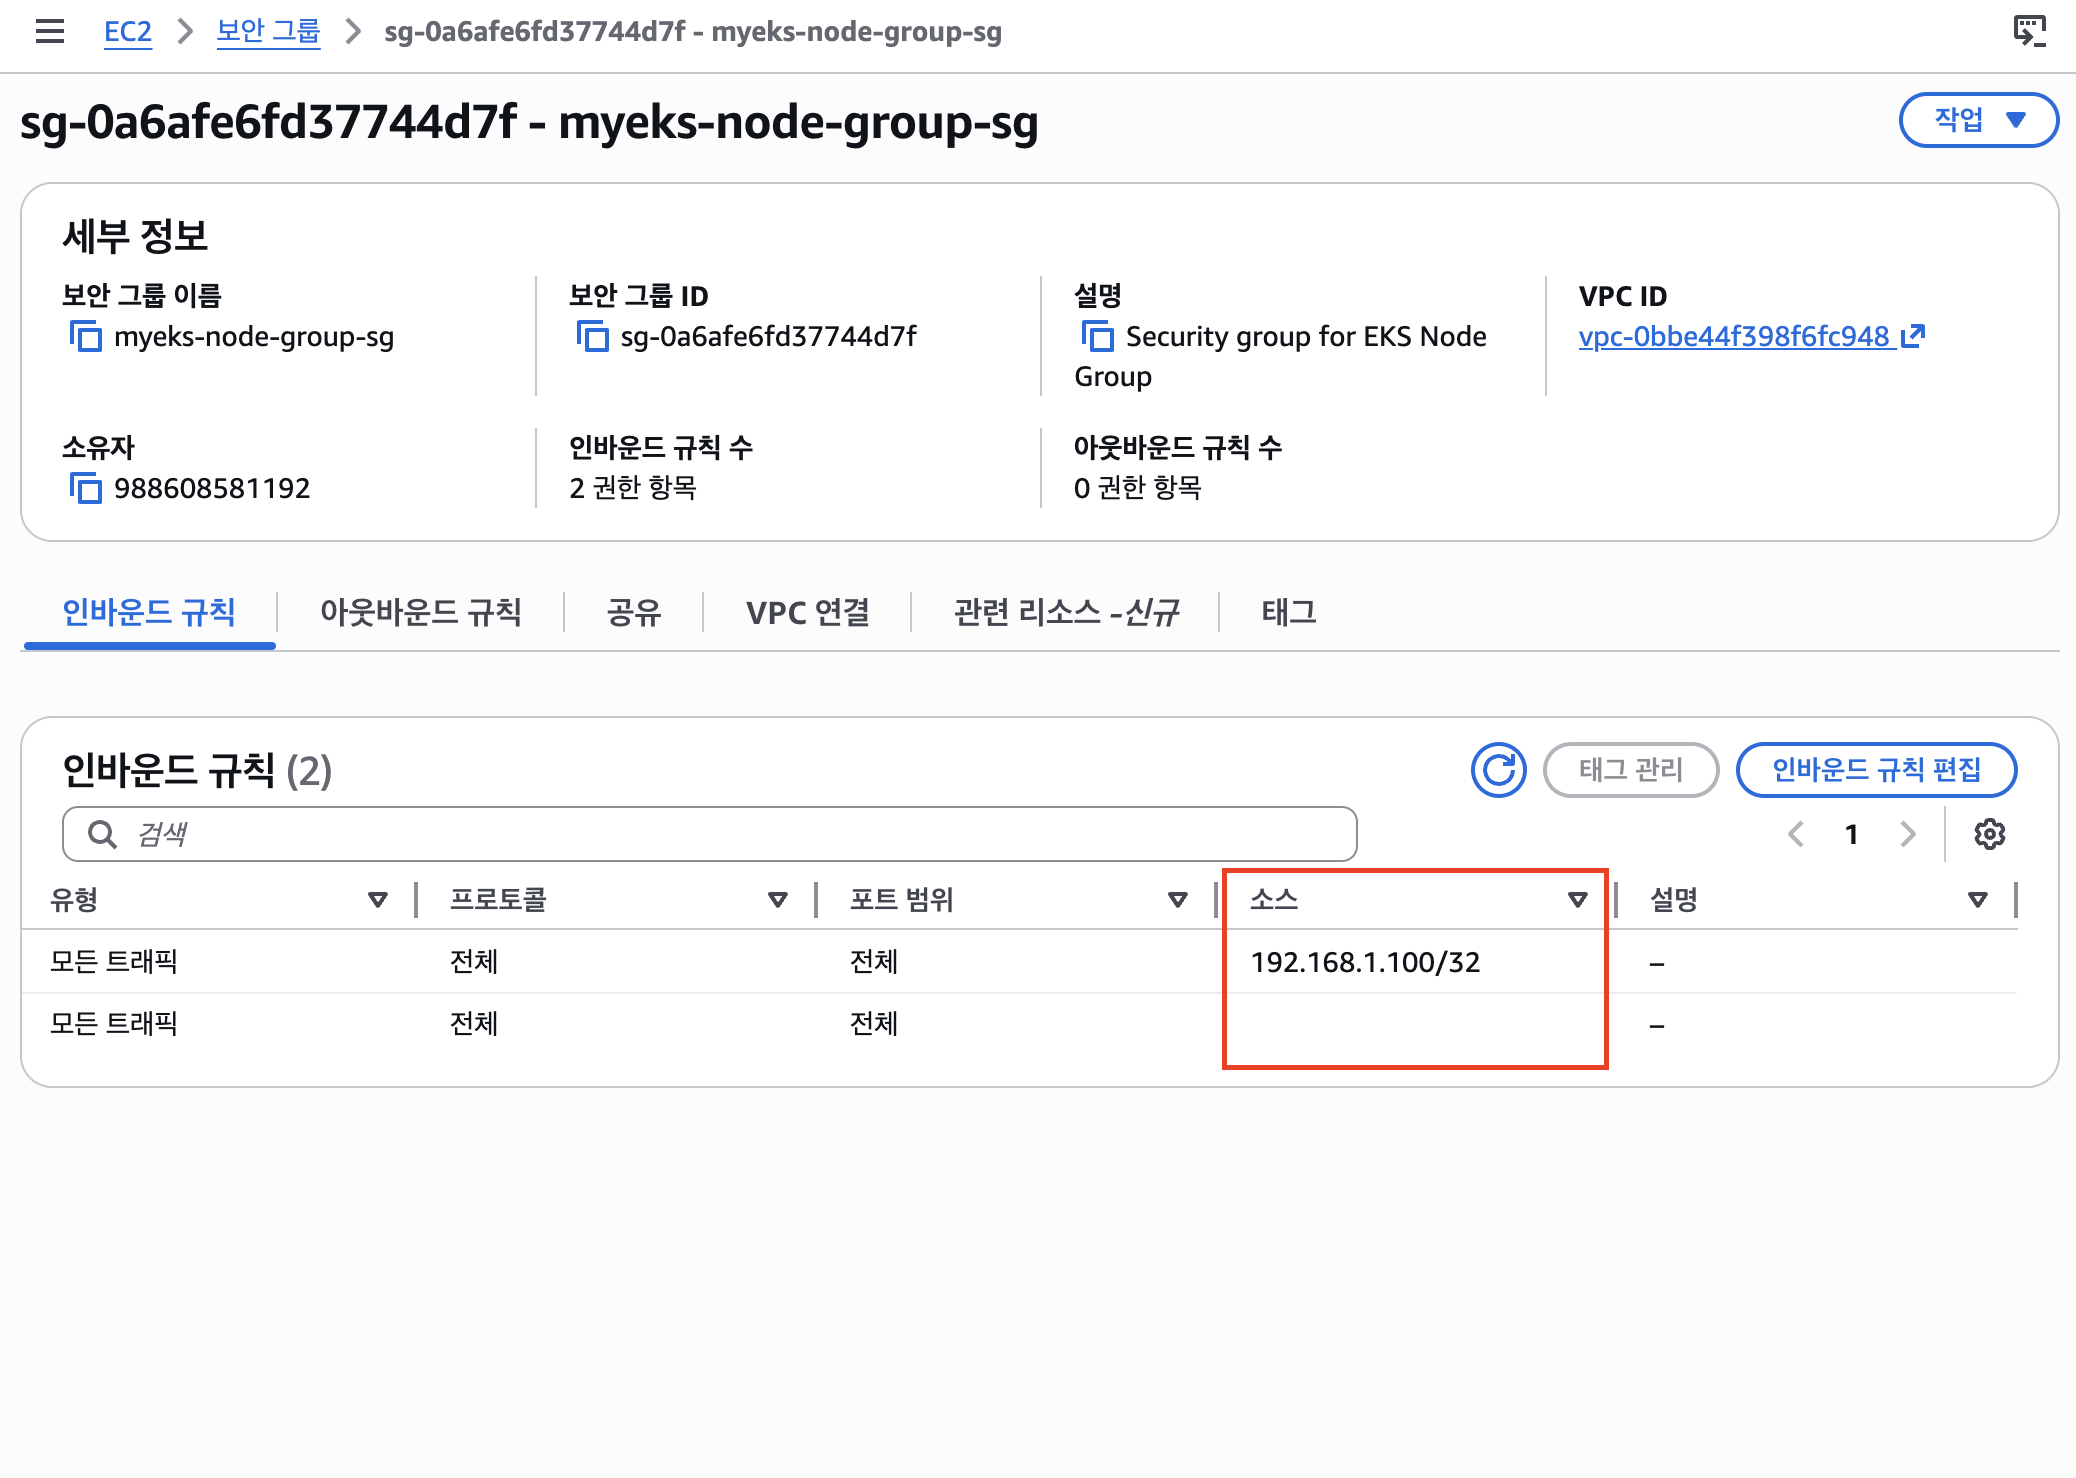Refresh the inbound rules list

tap(1497, 770)
